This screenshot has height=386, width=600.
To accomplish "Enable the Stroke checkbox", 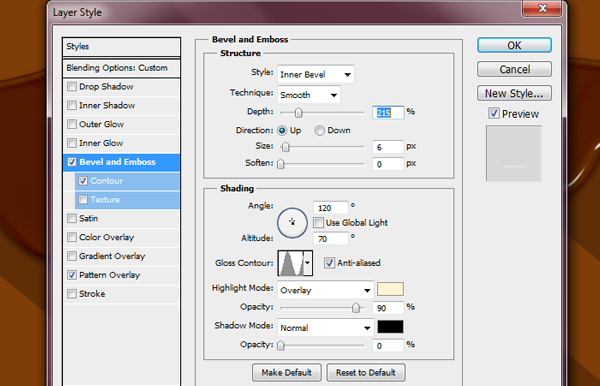I will coord(72,294).
